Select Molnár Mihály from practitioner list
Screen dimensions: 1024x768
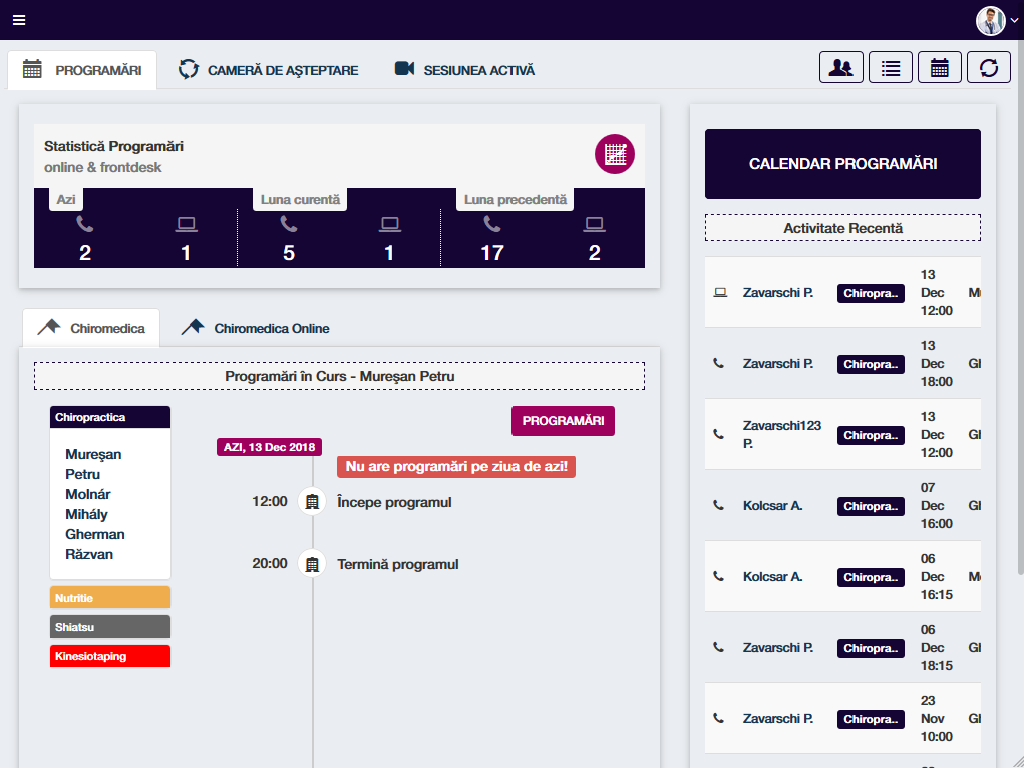point(87,504)
